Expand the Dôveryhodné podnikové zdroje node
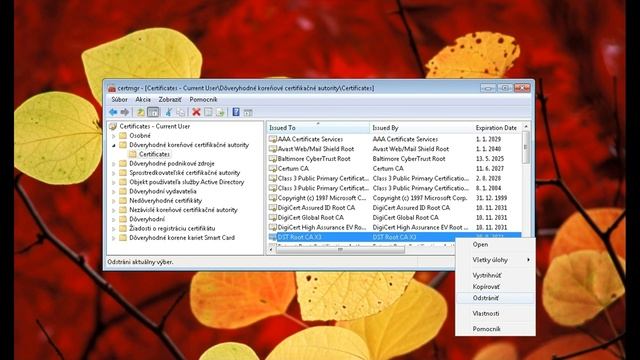The image size is (640, 360). point(114,164)
